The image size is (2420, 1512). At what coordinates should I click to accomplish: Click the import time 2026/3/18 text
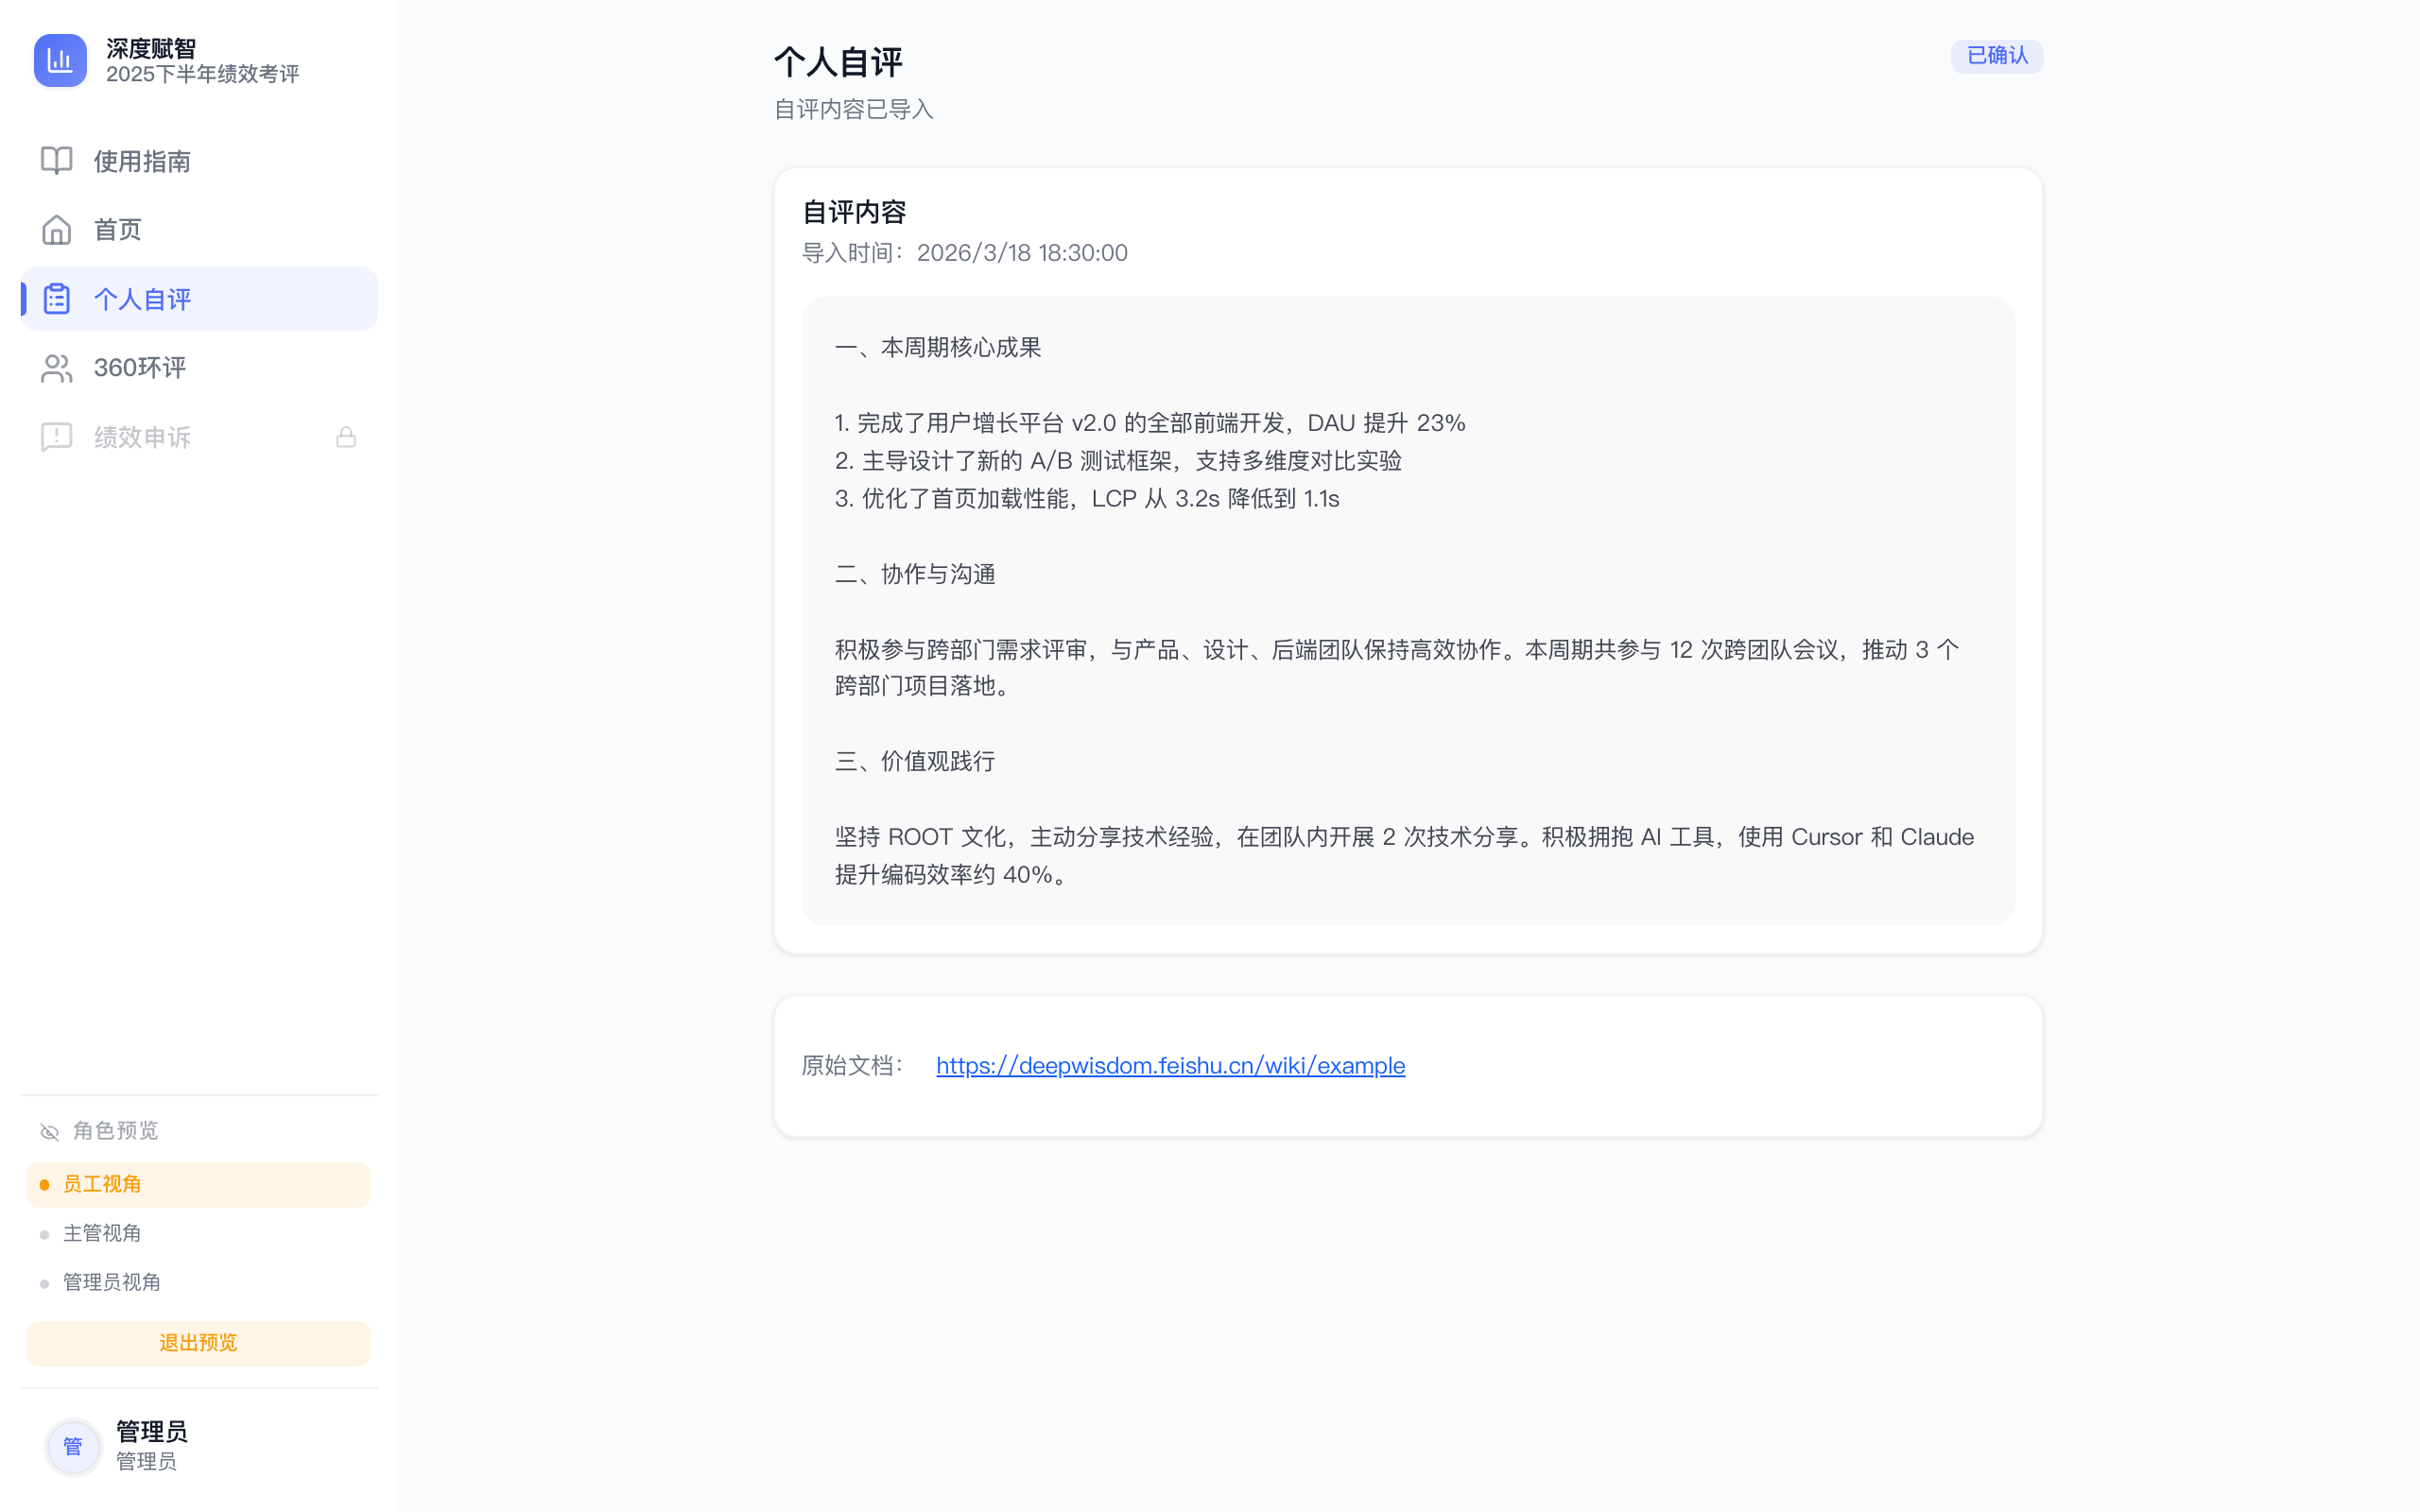coord(1022,252)
